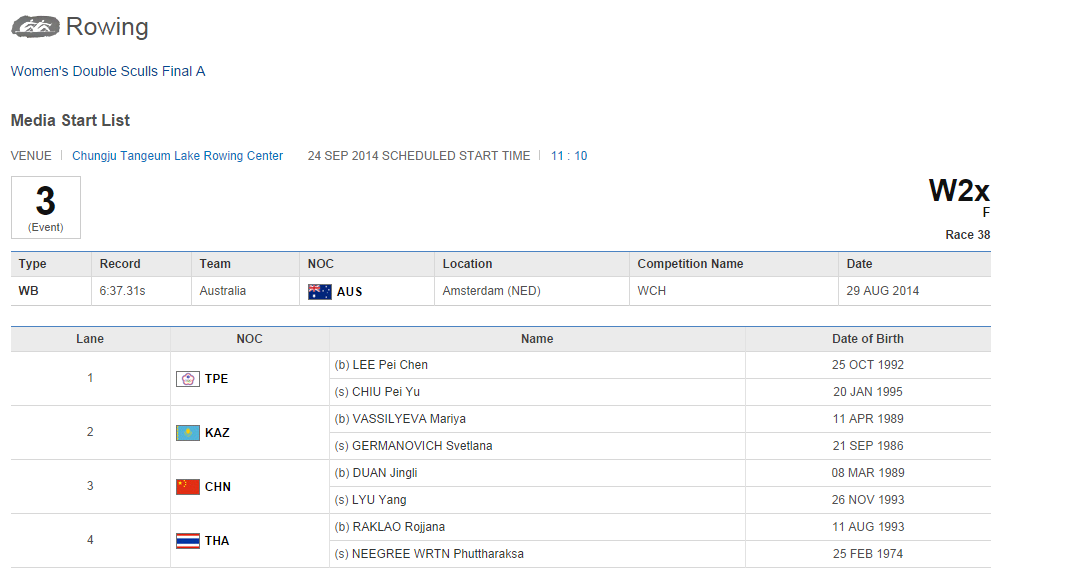This screenshot has width=1066, height=577.
Task: Click the Australia flag icon
Action: [320, 291]
